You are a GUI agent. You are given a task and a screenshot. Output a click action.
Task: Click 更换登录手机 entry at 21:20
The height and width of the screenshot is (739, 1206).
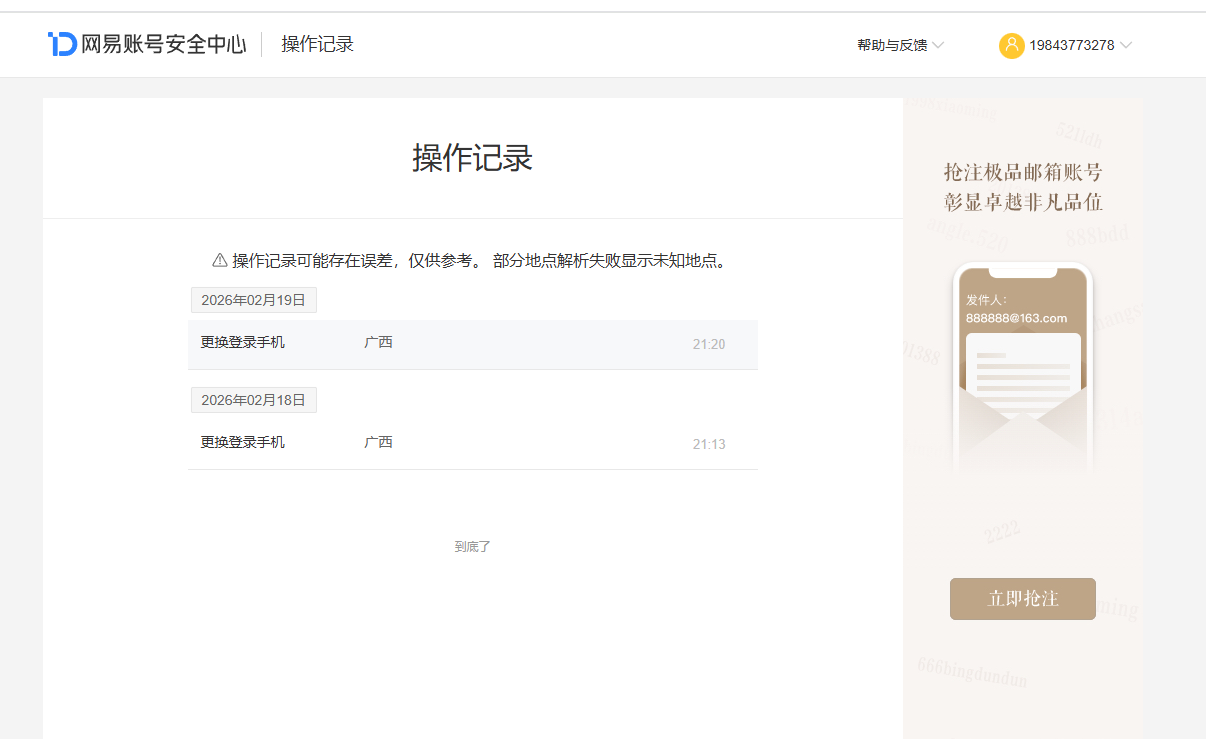click(x=243, y=343)
